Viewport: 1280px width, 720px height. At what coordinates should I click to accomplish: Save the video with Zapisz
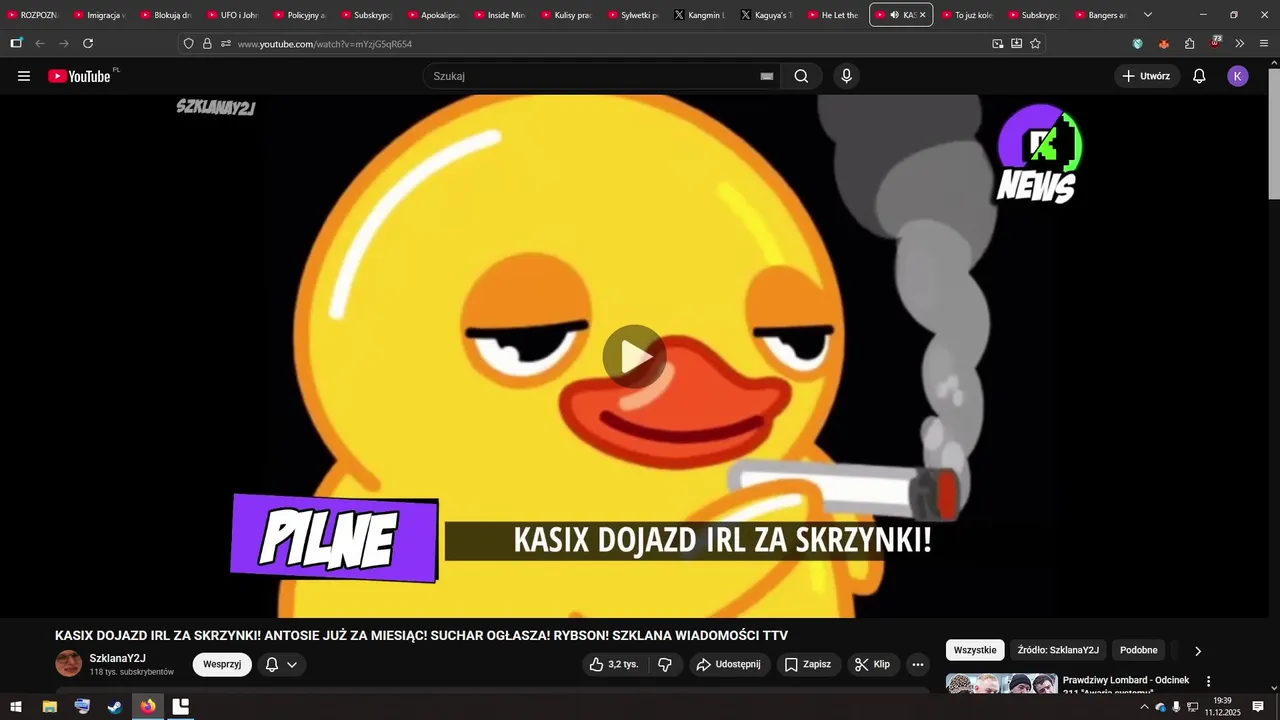pos(808,664)
